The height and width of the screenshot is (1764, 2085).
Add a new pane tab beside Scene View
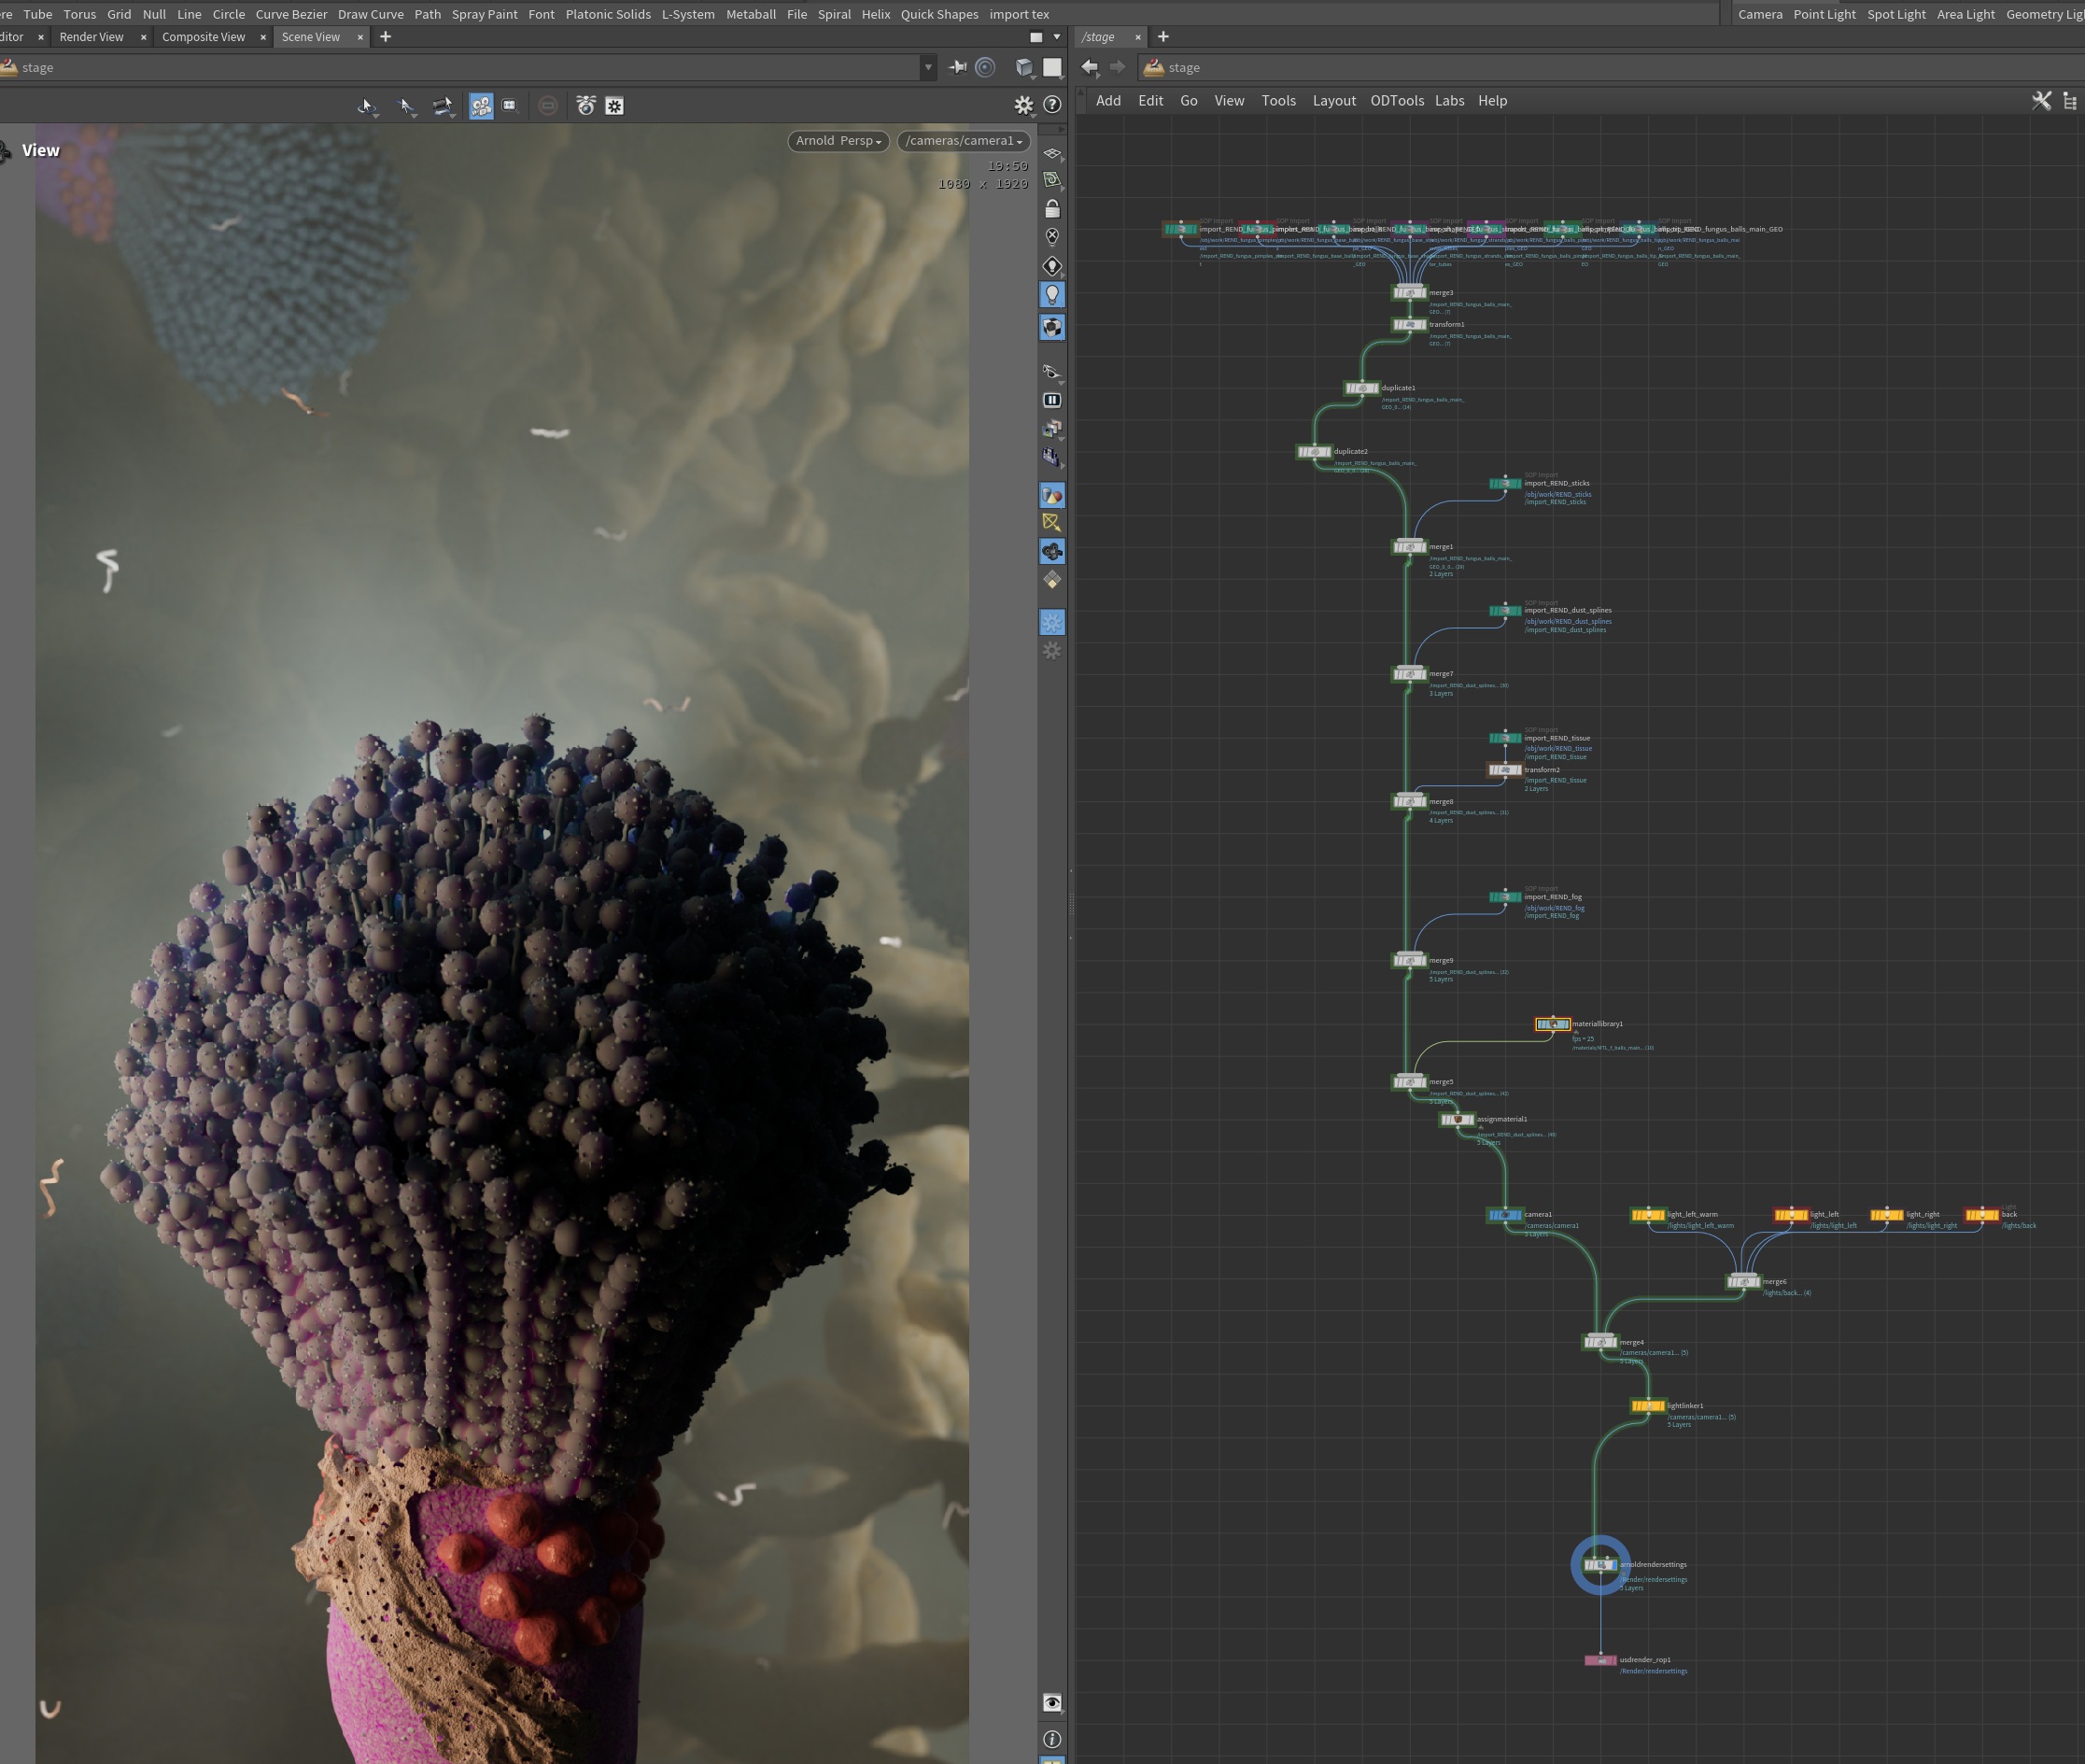tap(385, 37)
